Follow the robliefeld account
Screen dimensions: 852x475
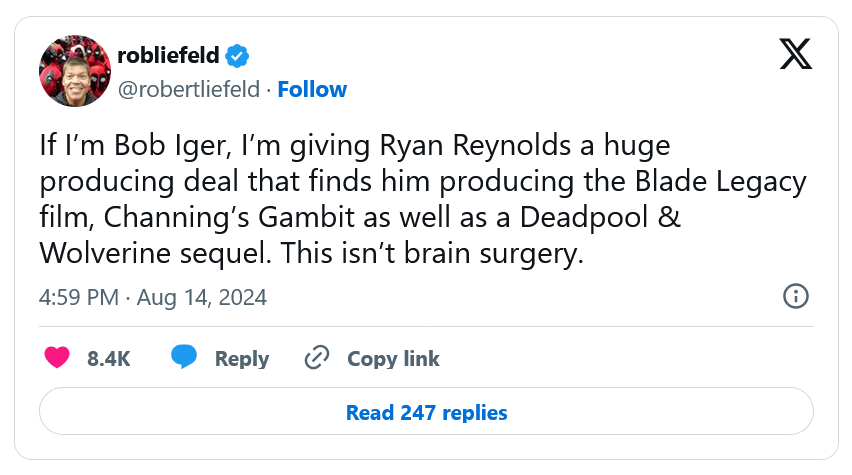click(312, 89)
